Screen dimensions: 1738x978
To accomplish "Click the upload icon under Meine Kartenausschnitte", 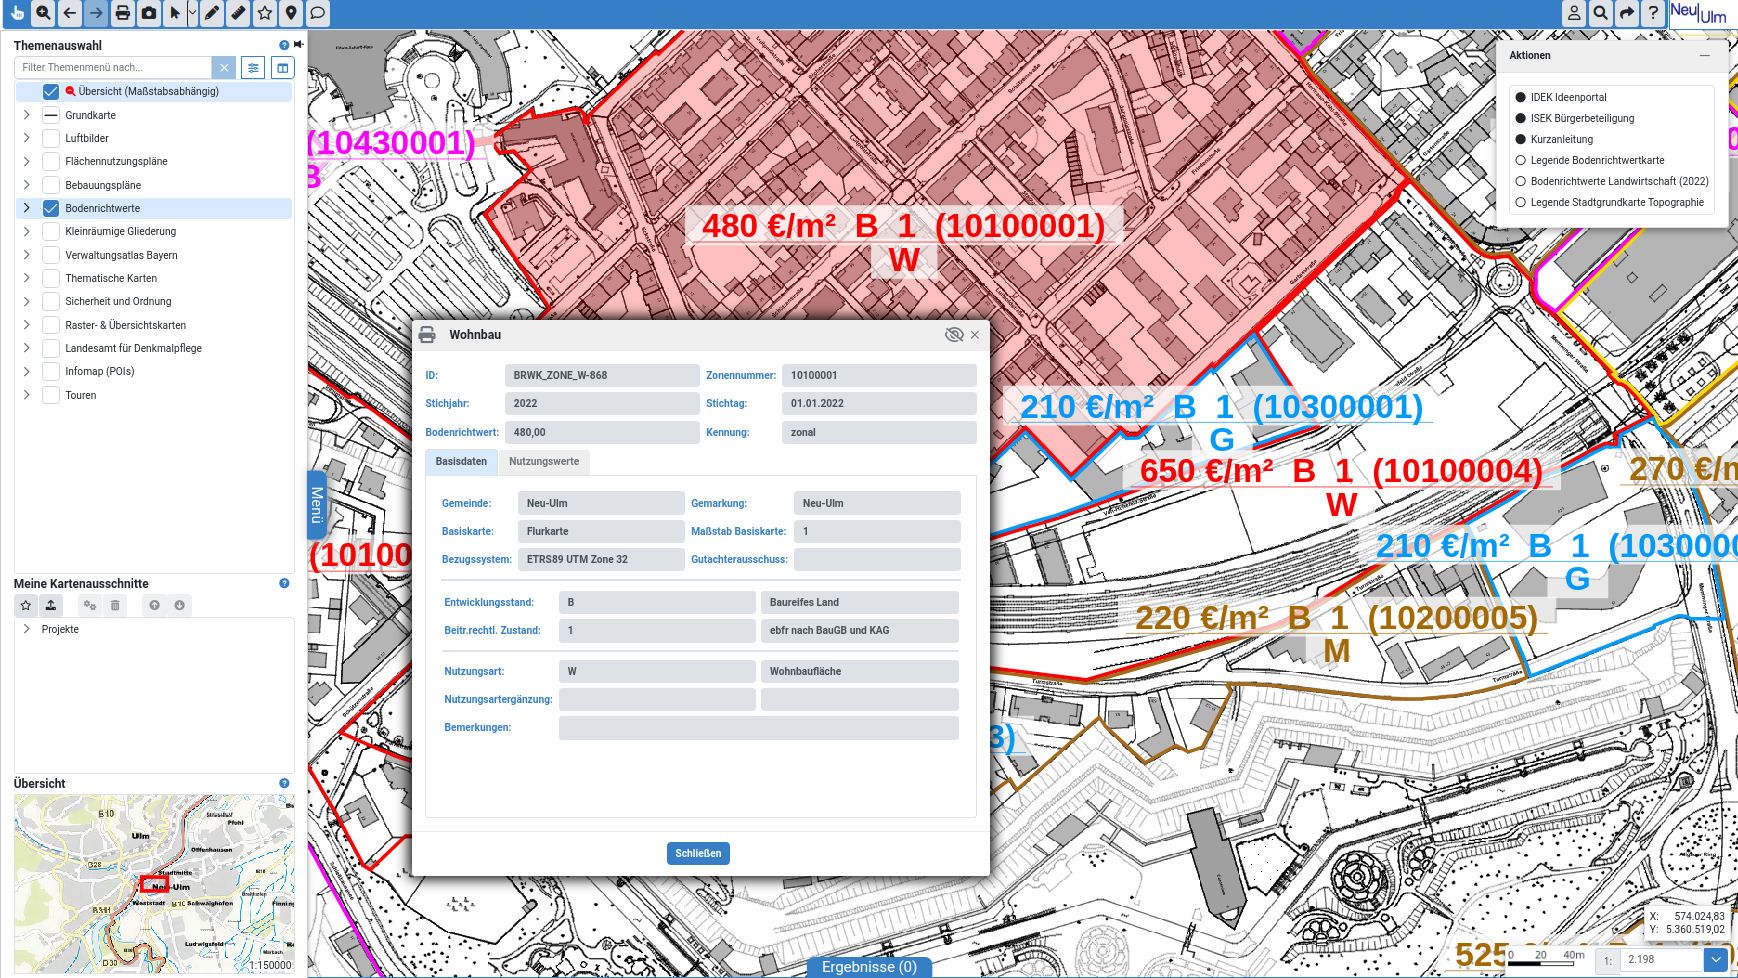I will tap(51, 605).
